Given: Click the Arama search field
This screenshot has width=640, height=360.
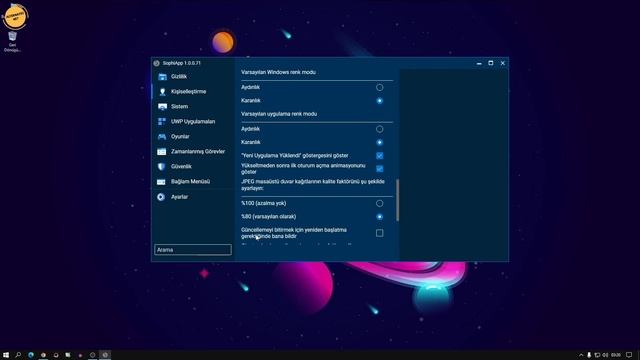Looking at the screenshot, I should pos(193,250).
